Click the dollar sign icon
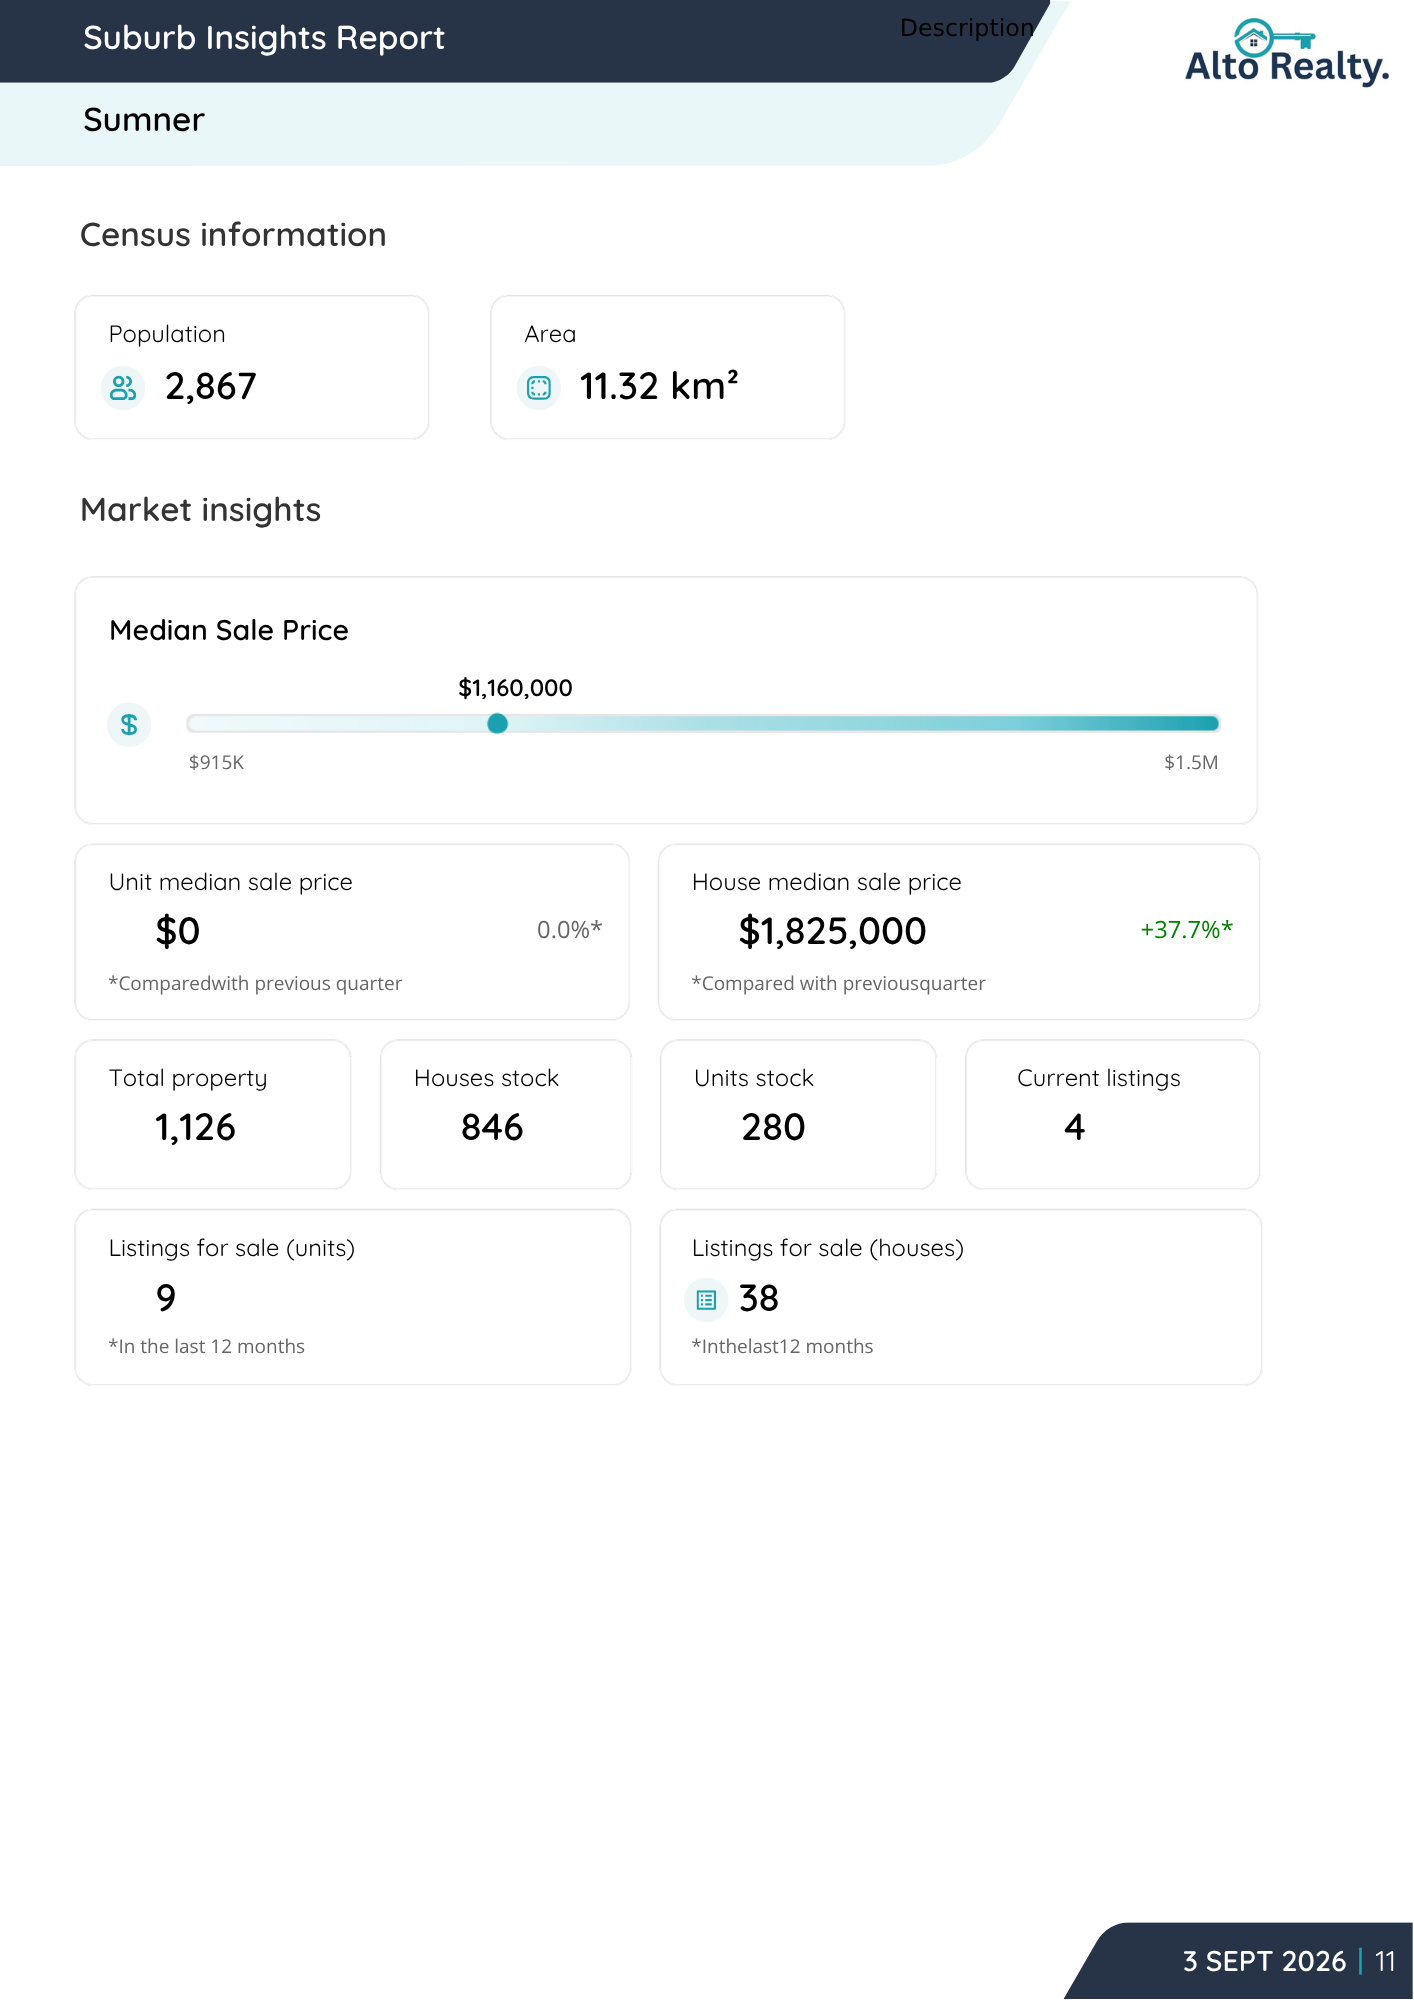The height and width of the screenshot is (2000, 1414). [129, 725]
